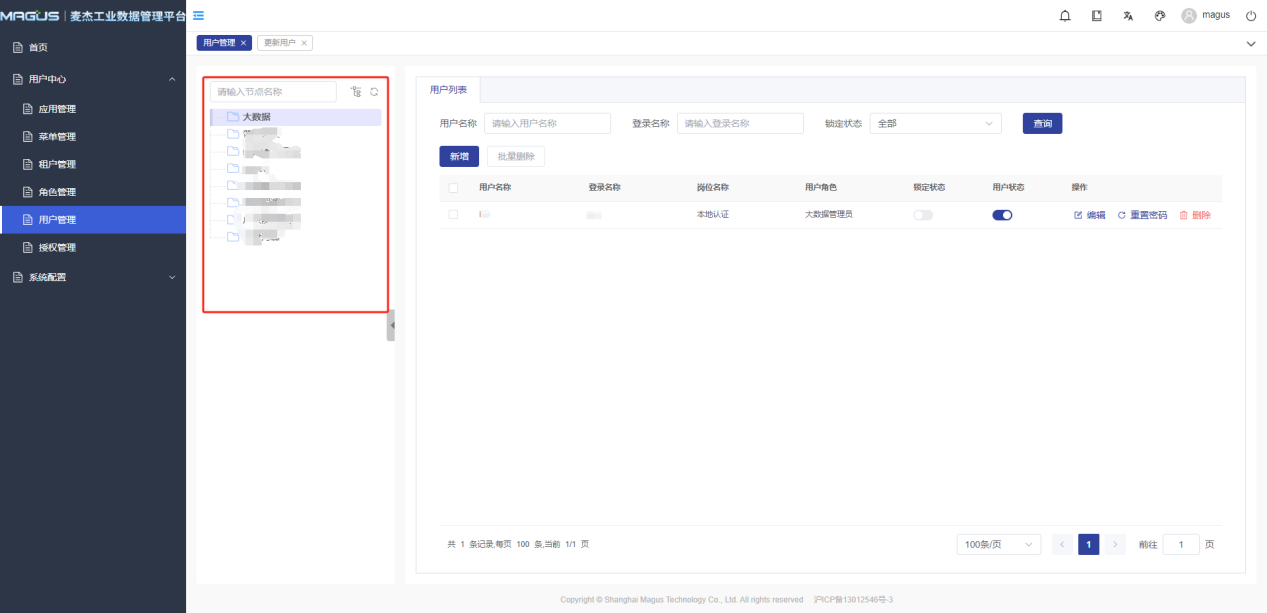Screen dimensions: 1267x613
Task: Click the 请输入用户名称 input field
Action: click(547, 124)
